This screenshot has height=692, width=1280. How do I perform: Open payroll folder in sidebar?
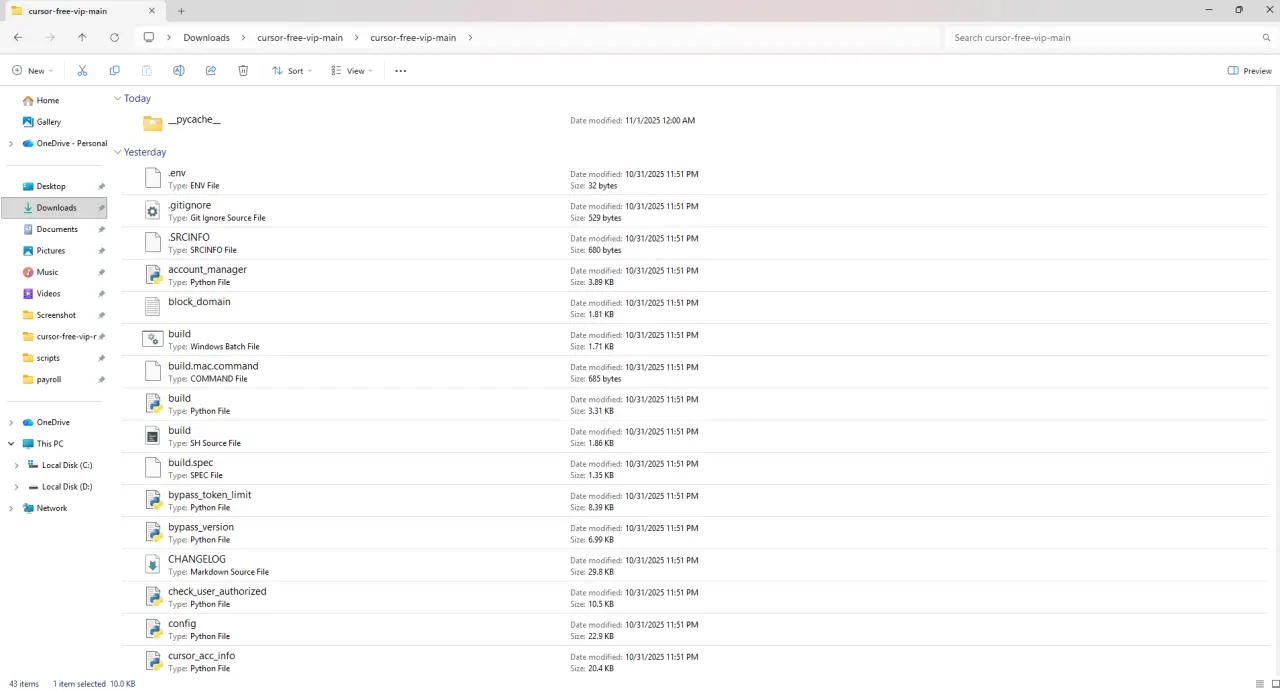[x=49, y=380]
